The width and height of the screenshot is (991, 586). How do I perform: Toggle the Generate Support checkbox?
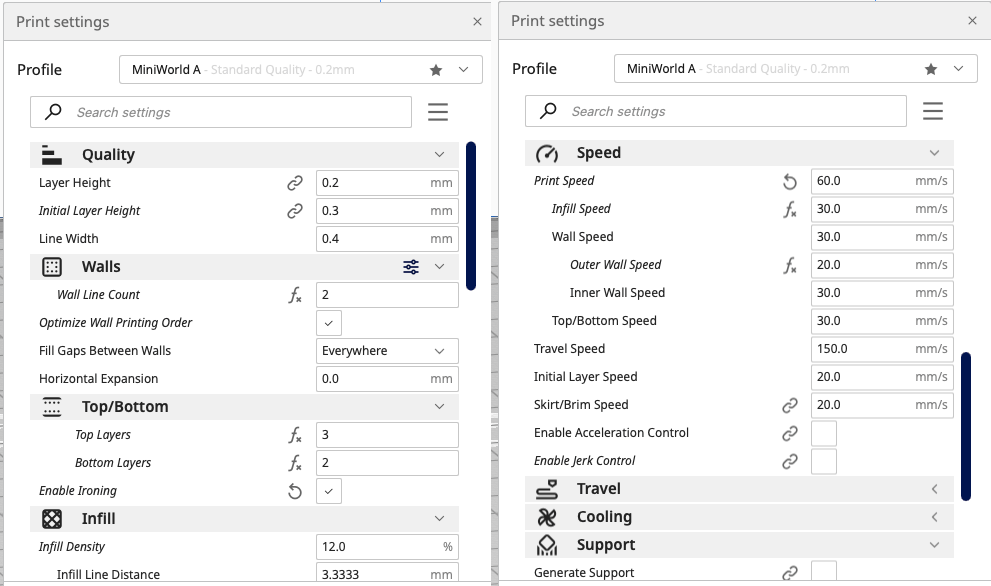tap(824, 571)
